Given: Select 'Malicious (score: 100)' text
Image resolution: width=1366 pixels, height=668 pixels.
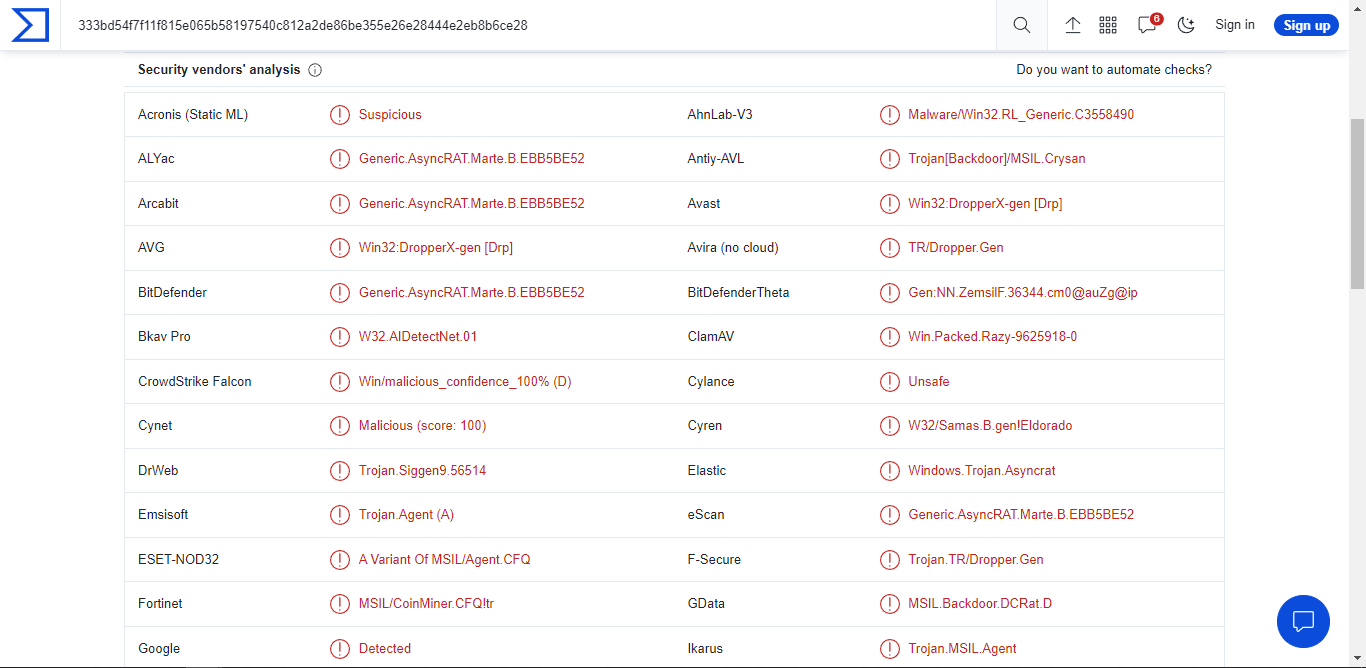Looking at the screenshot, I should point(423,426).
